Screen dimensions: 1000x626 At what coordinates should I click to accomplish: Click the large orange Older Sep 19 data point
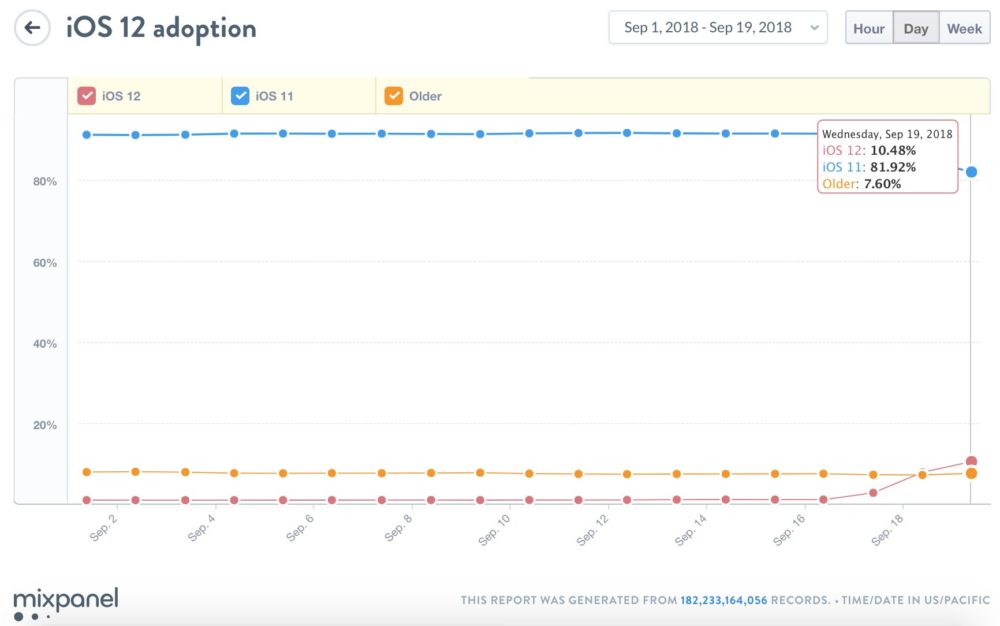pyautogui.click(x=971, y=474)
